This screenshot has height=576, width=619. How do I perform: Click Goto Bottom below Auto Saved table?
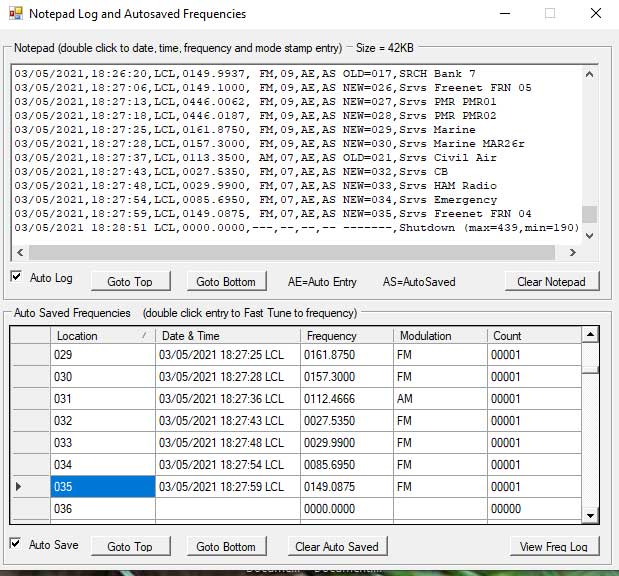(x=226, y=546)
